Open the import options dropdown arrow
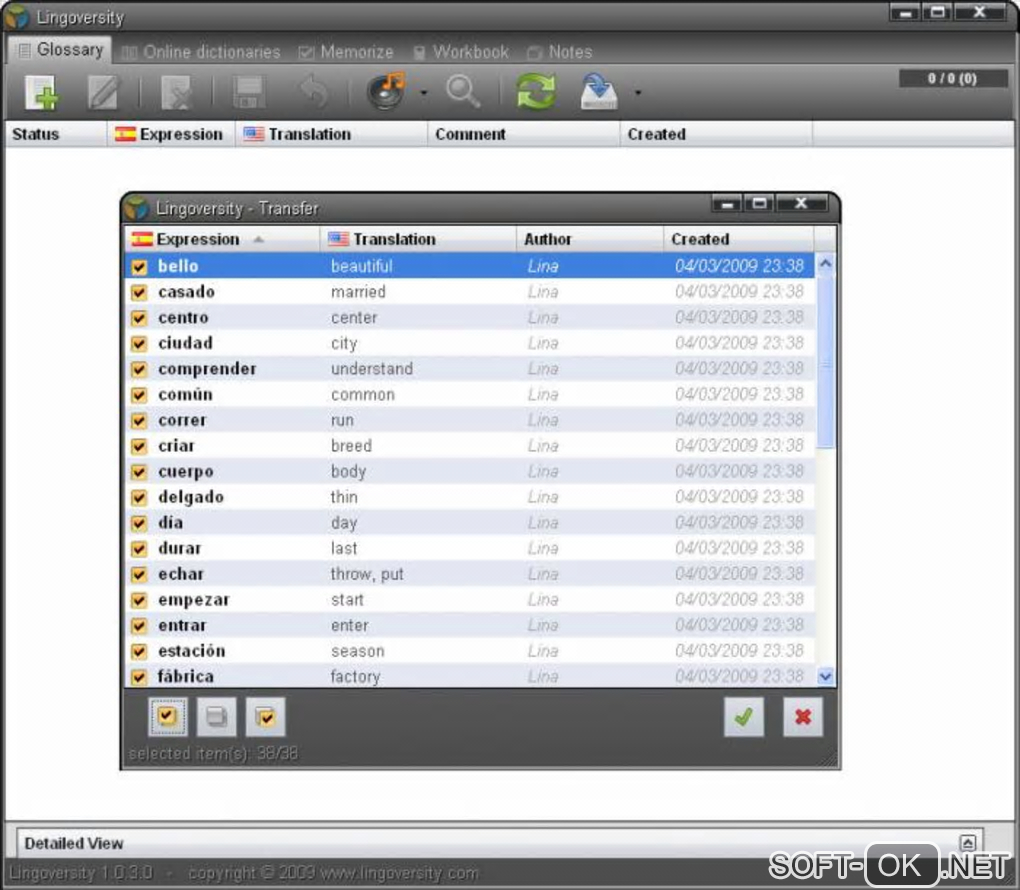 pyautogui.click(x=638, y=93)
